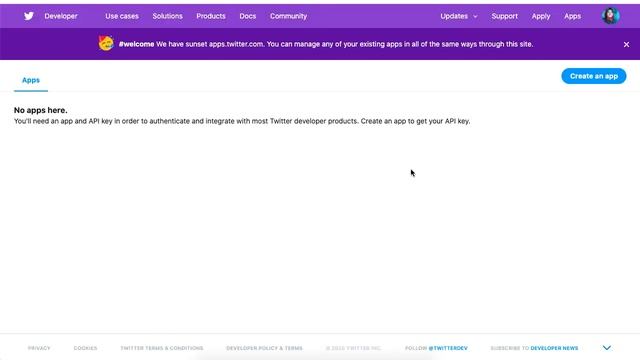
Task: Click the Twitter bird logo
Action: coord(29,16)
